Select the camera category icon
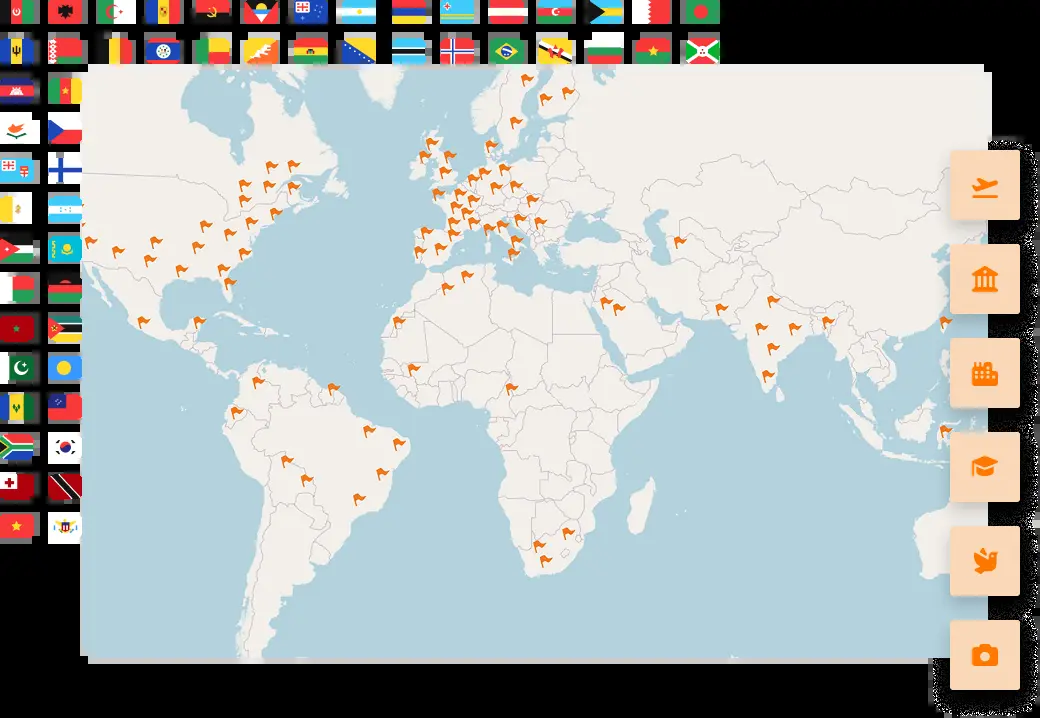1040x718 pixels. tap(984, 656)
